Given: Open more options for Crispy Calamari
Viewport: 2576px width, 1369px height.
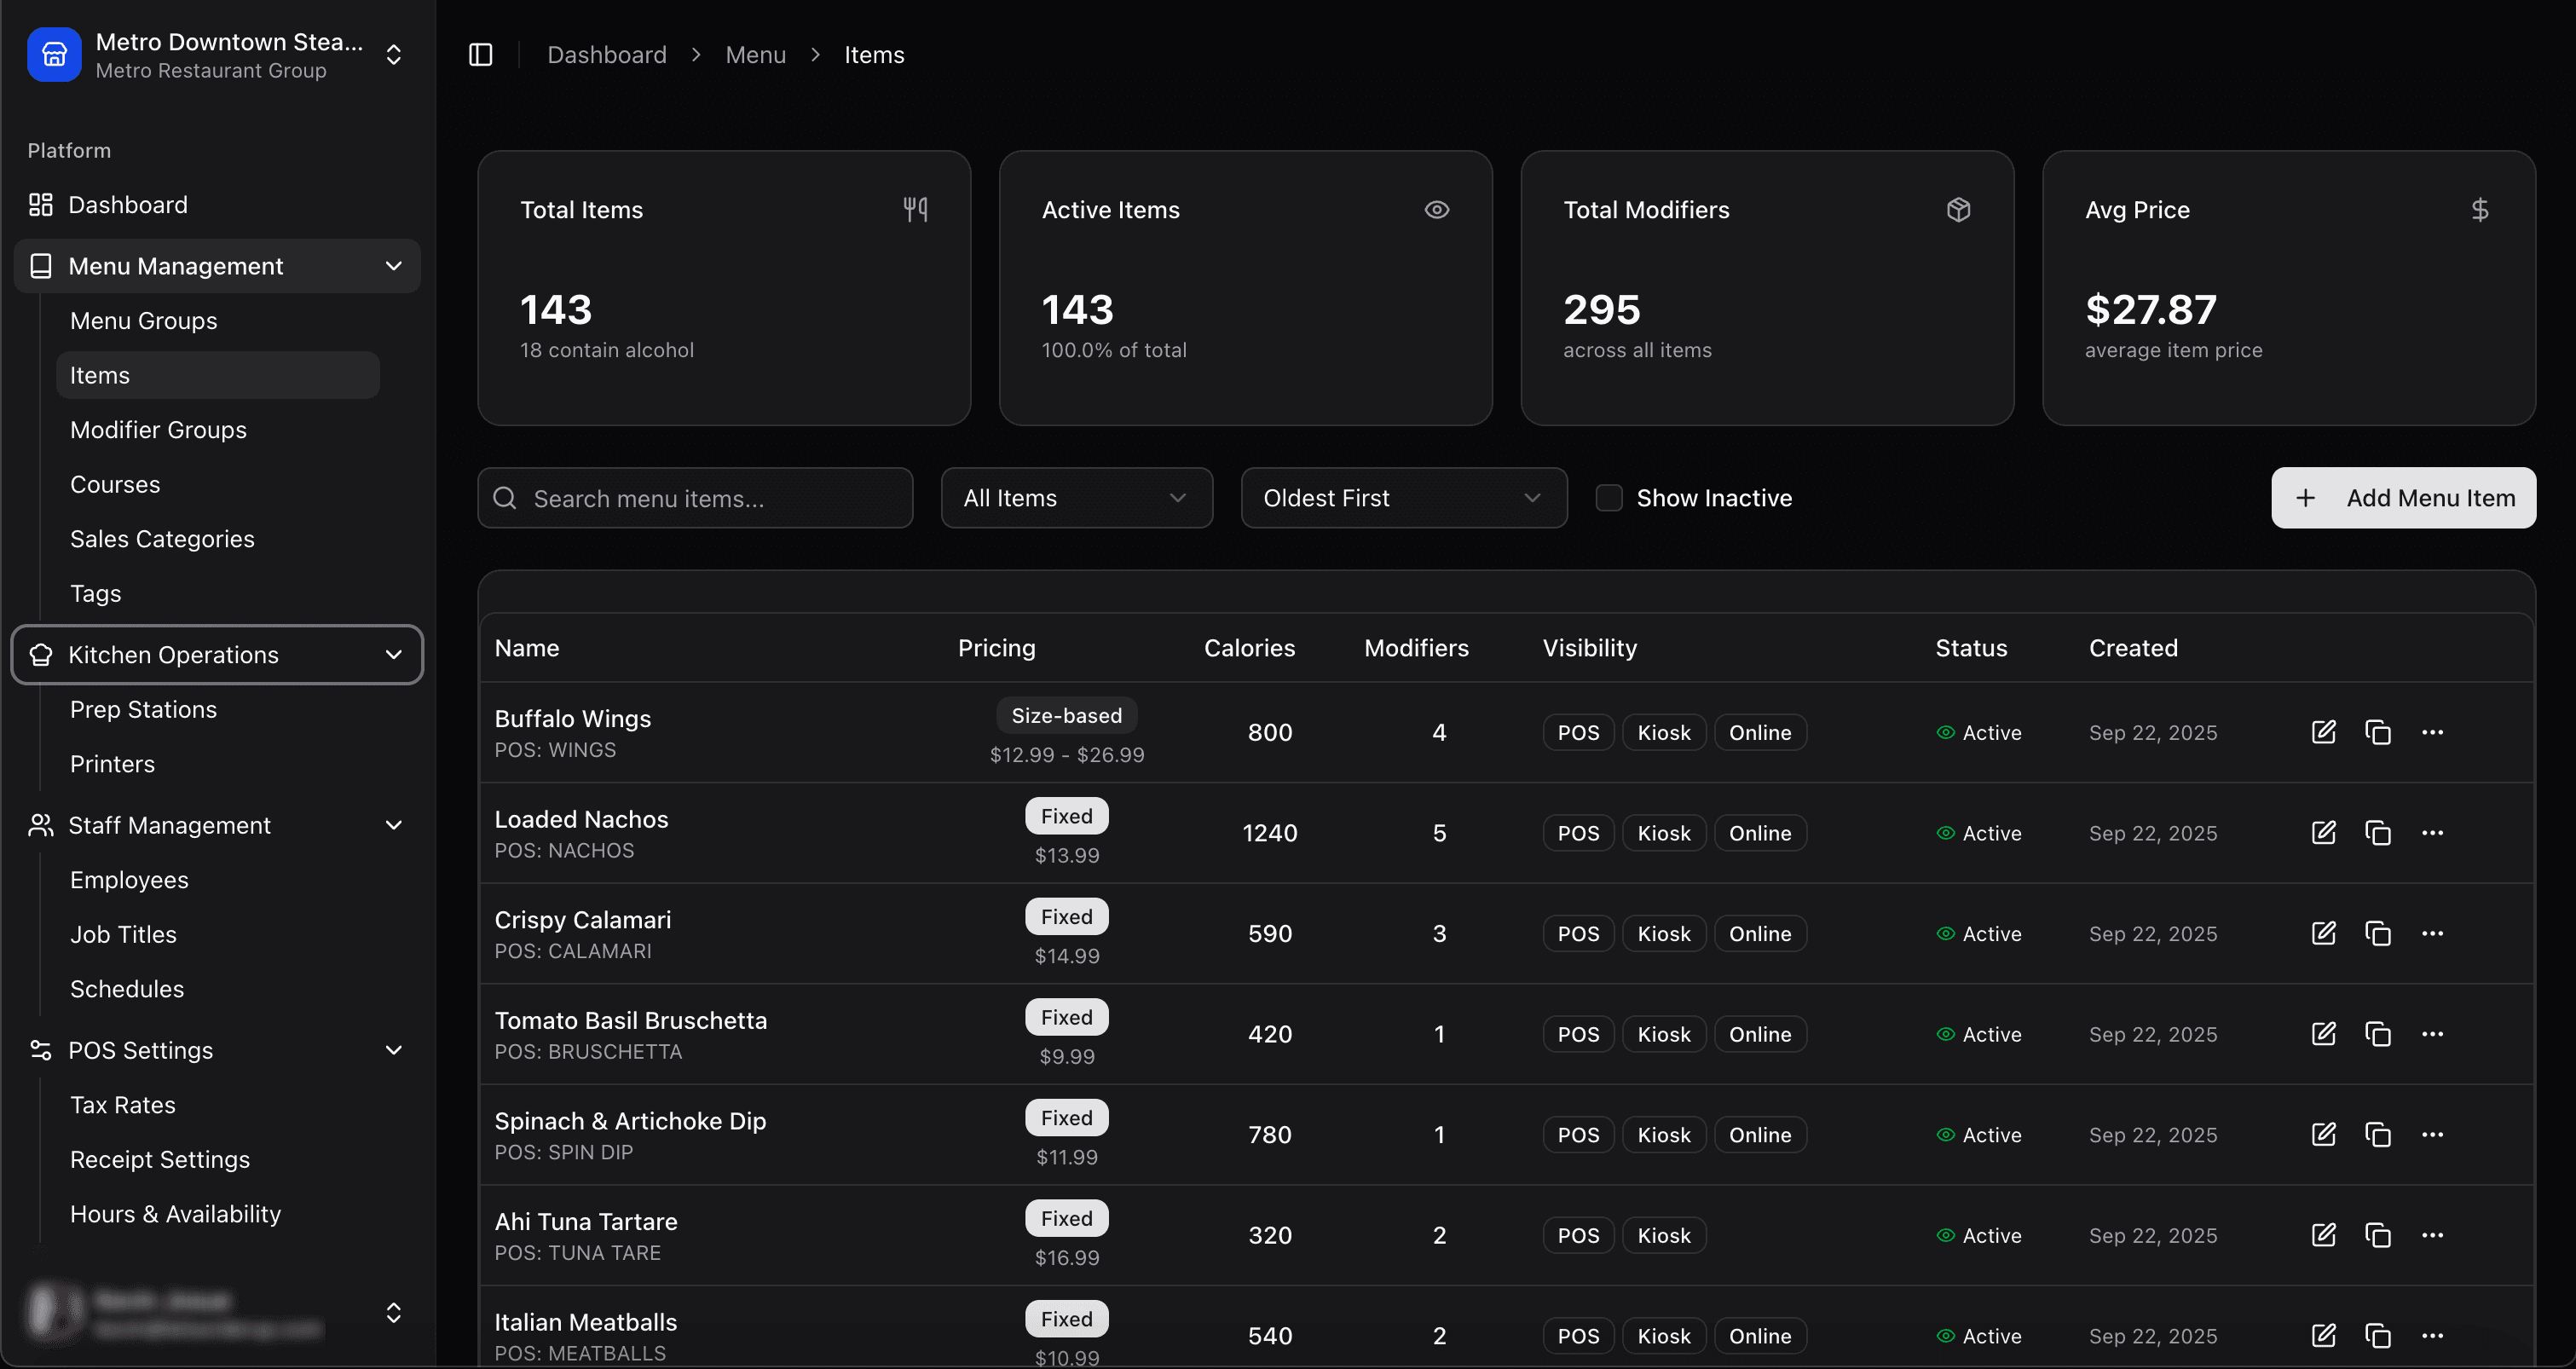Looking at the screenshot, I should click(2432, 933).
